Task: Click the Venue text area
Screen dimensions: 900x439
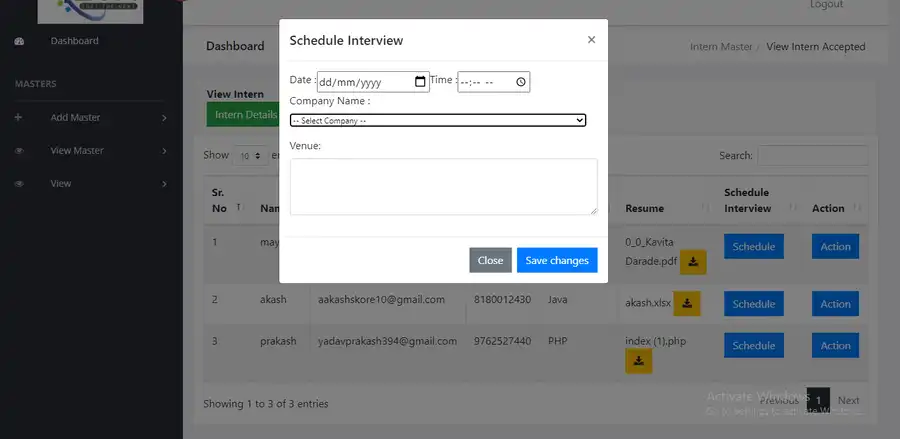Action: 443,186
